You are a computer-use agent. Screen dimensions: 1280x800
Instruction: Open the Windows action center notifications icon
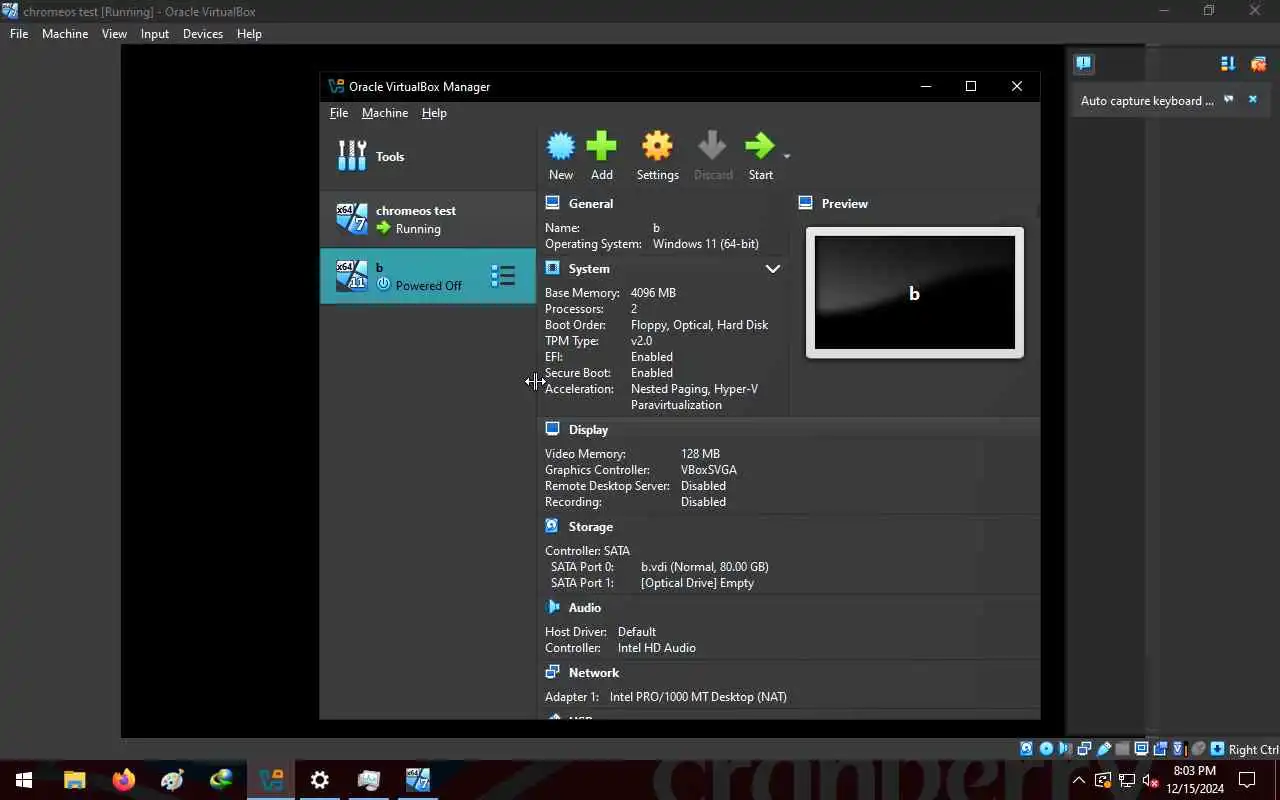coord(1247,780)
